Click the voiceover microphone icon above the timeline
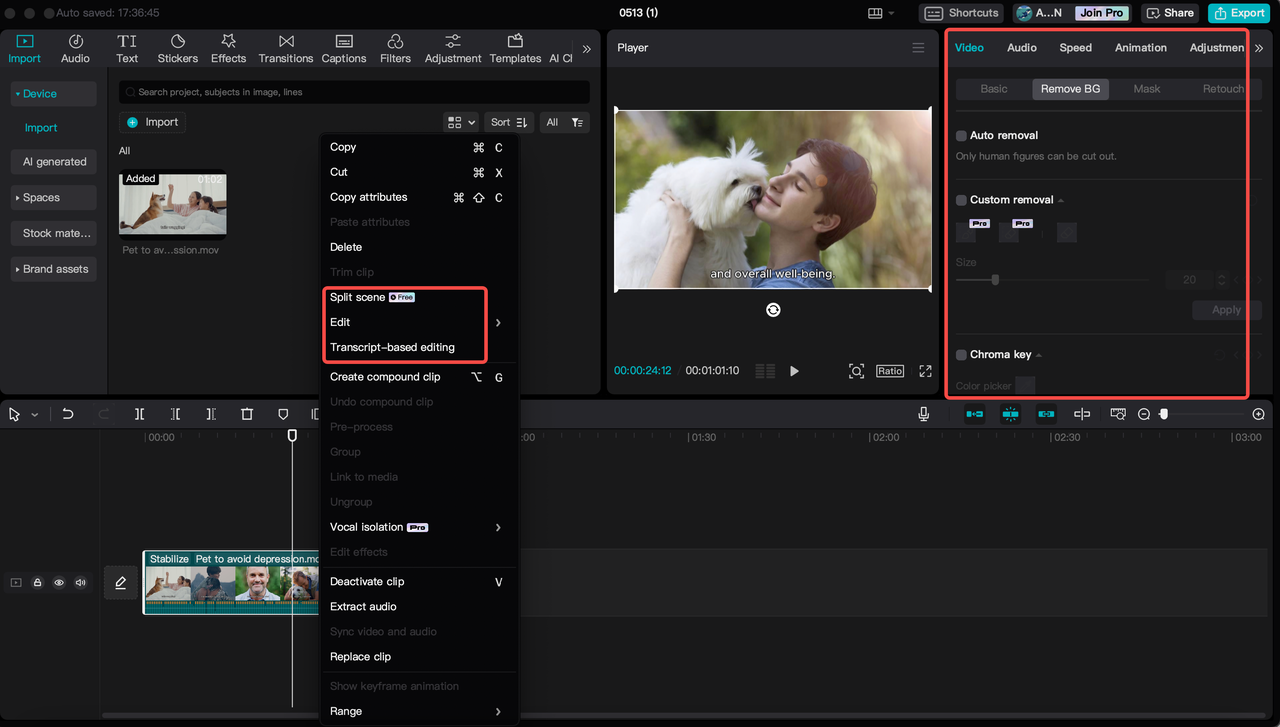The height and width of the screenshot is (727, 1280). click(x=921, y=413)
